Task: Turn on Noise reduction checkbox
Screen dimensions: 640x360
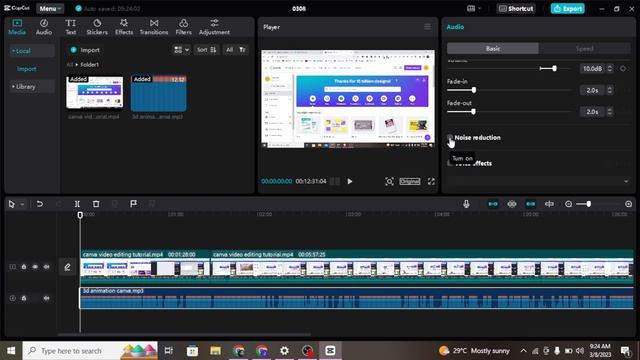Action: coord(450,138)
